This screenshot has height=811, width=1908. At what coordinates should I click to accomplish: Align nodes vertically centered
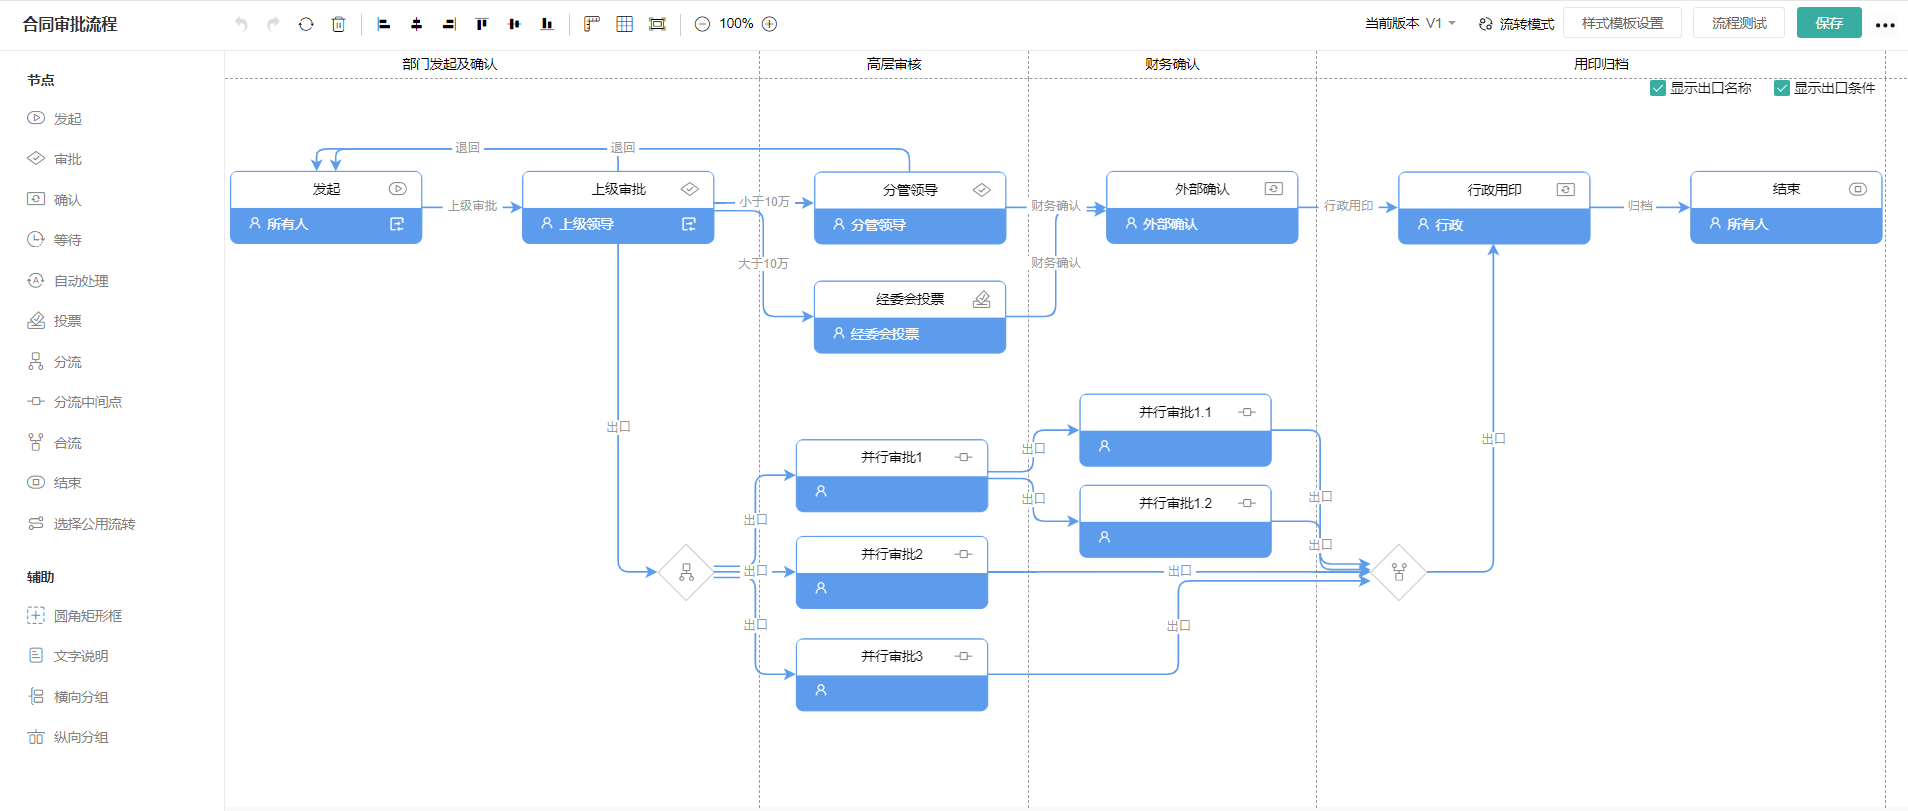(514, 24)
